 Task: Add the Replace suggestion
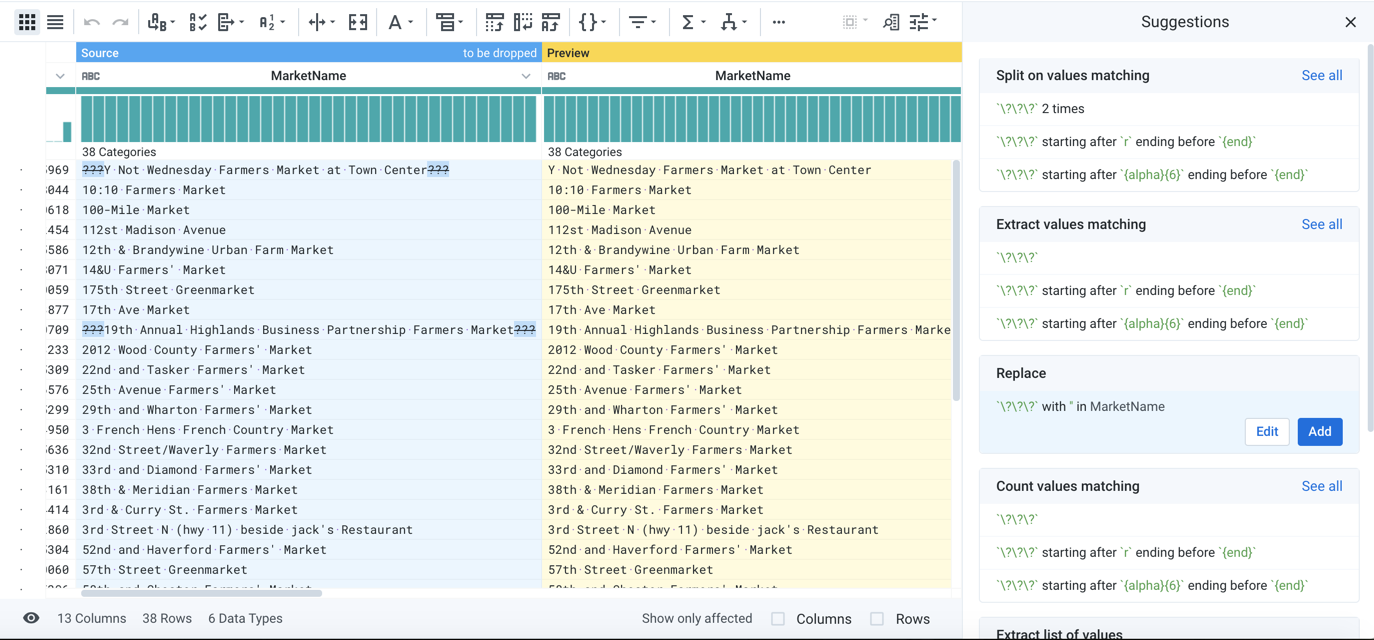click(1319, 431)
